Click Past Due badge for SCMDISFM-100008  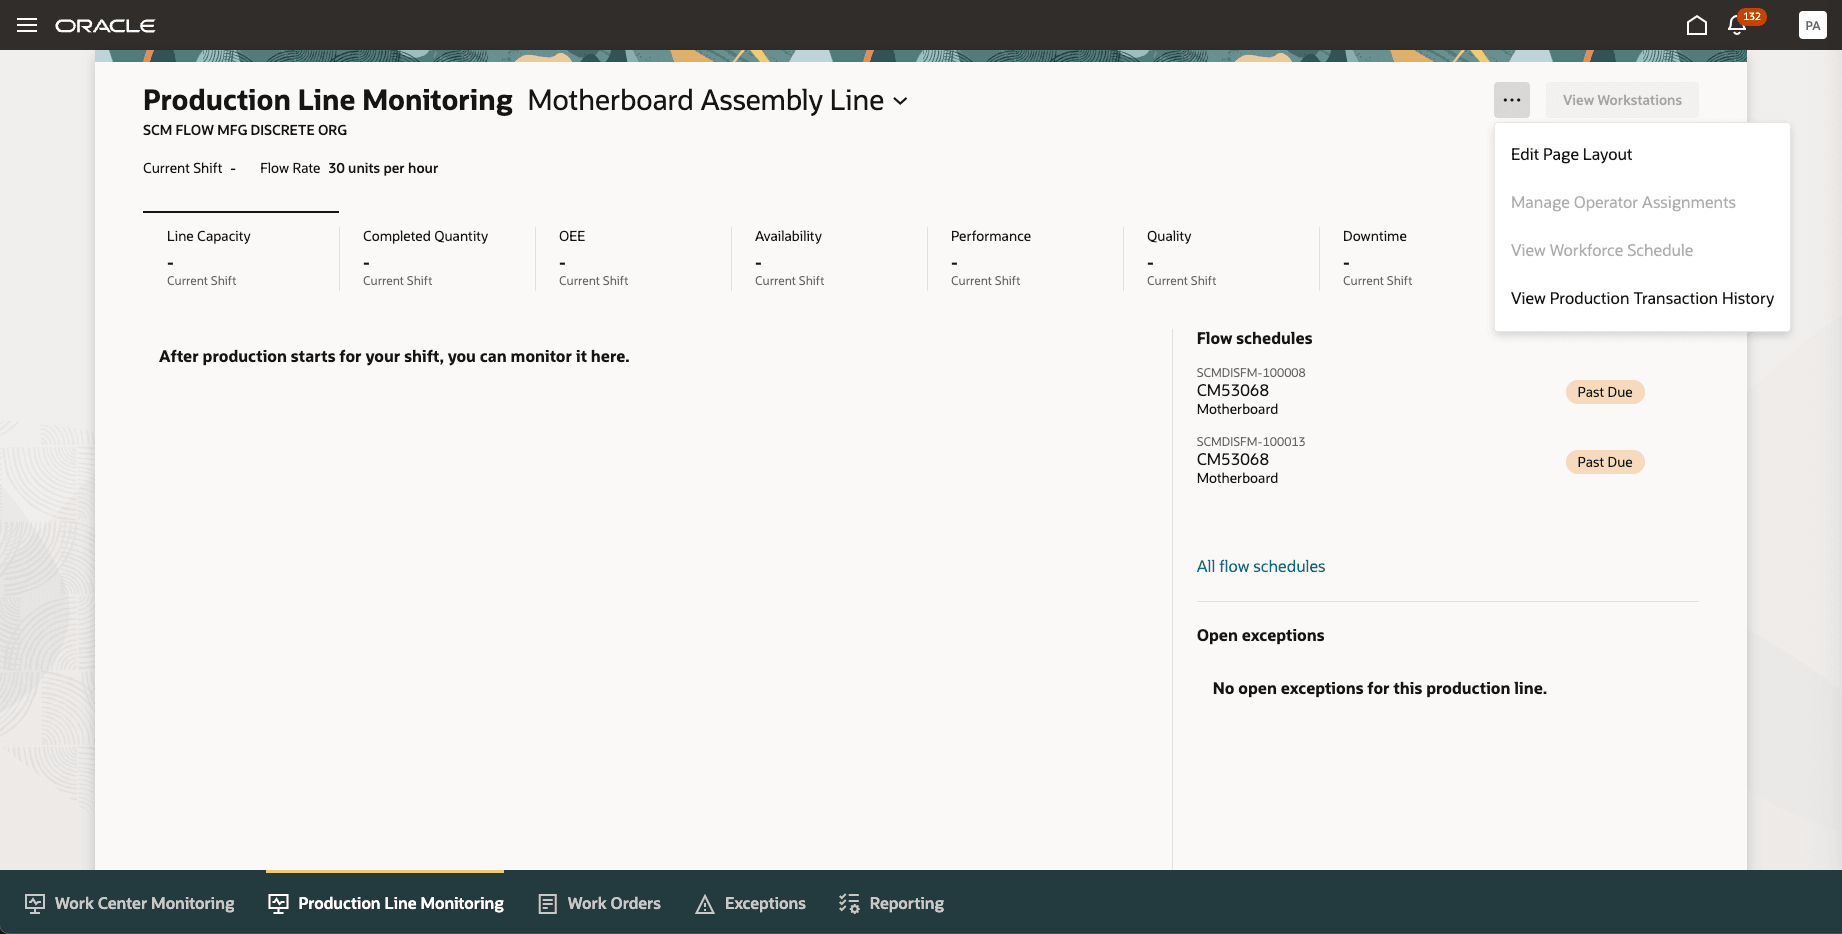coord(1605,392)
